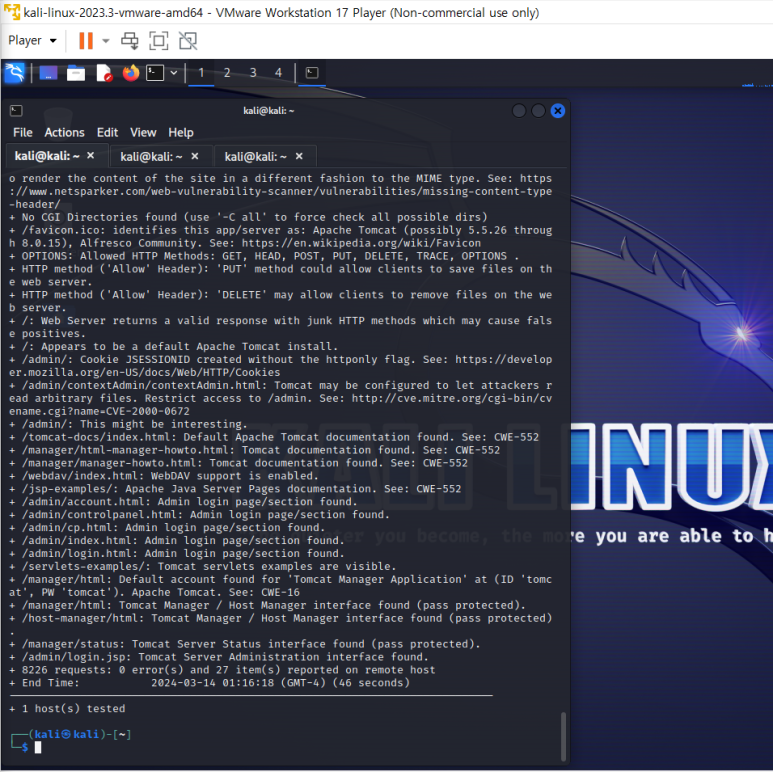Click the 'OPTIONS: Allowed HTTP Methods' line
Screen dimensions: 773x772
point(264,256)
